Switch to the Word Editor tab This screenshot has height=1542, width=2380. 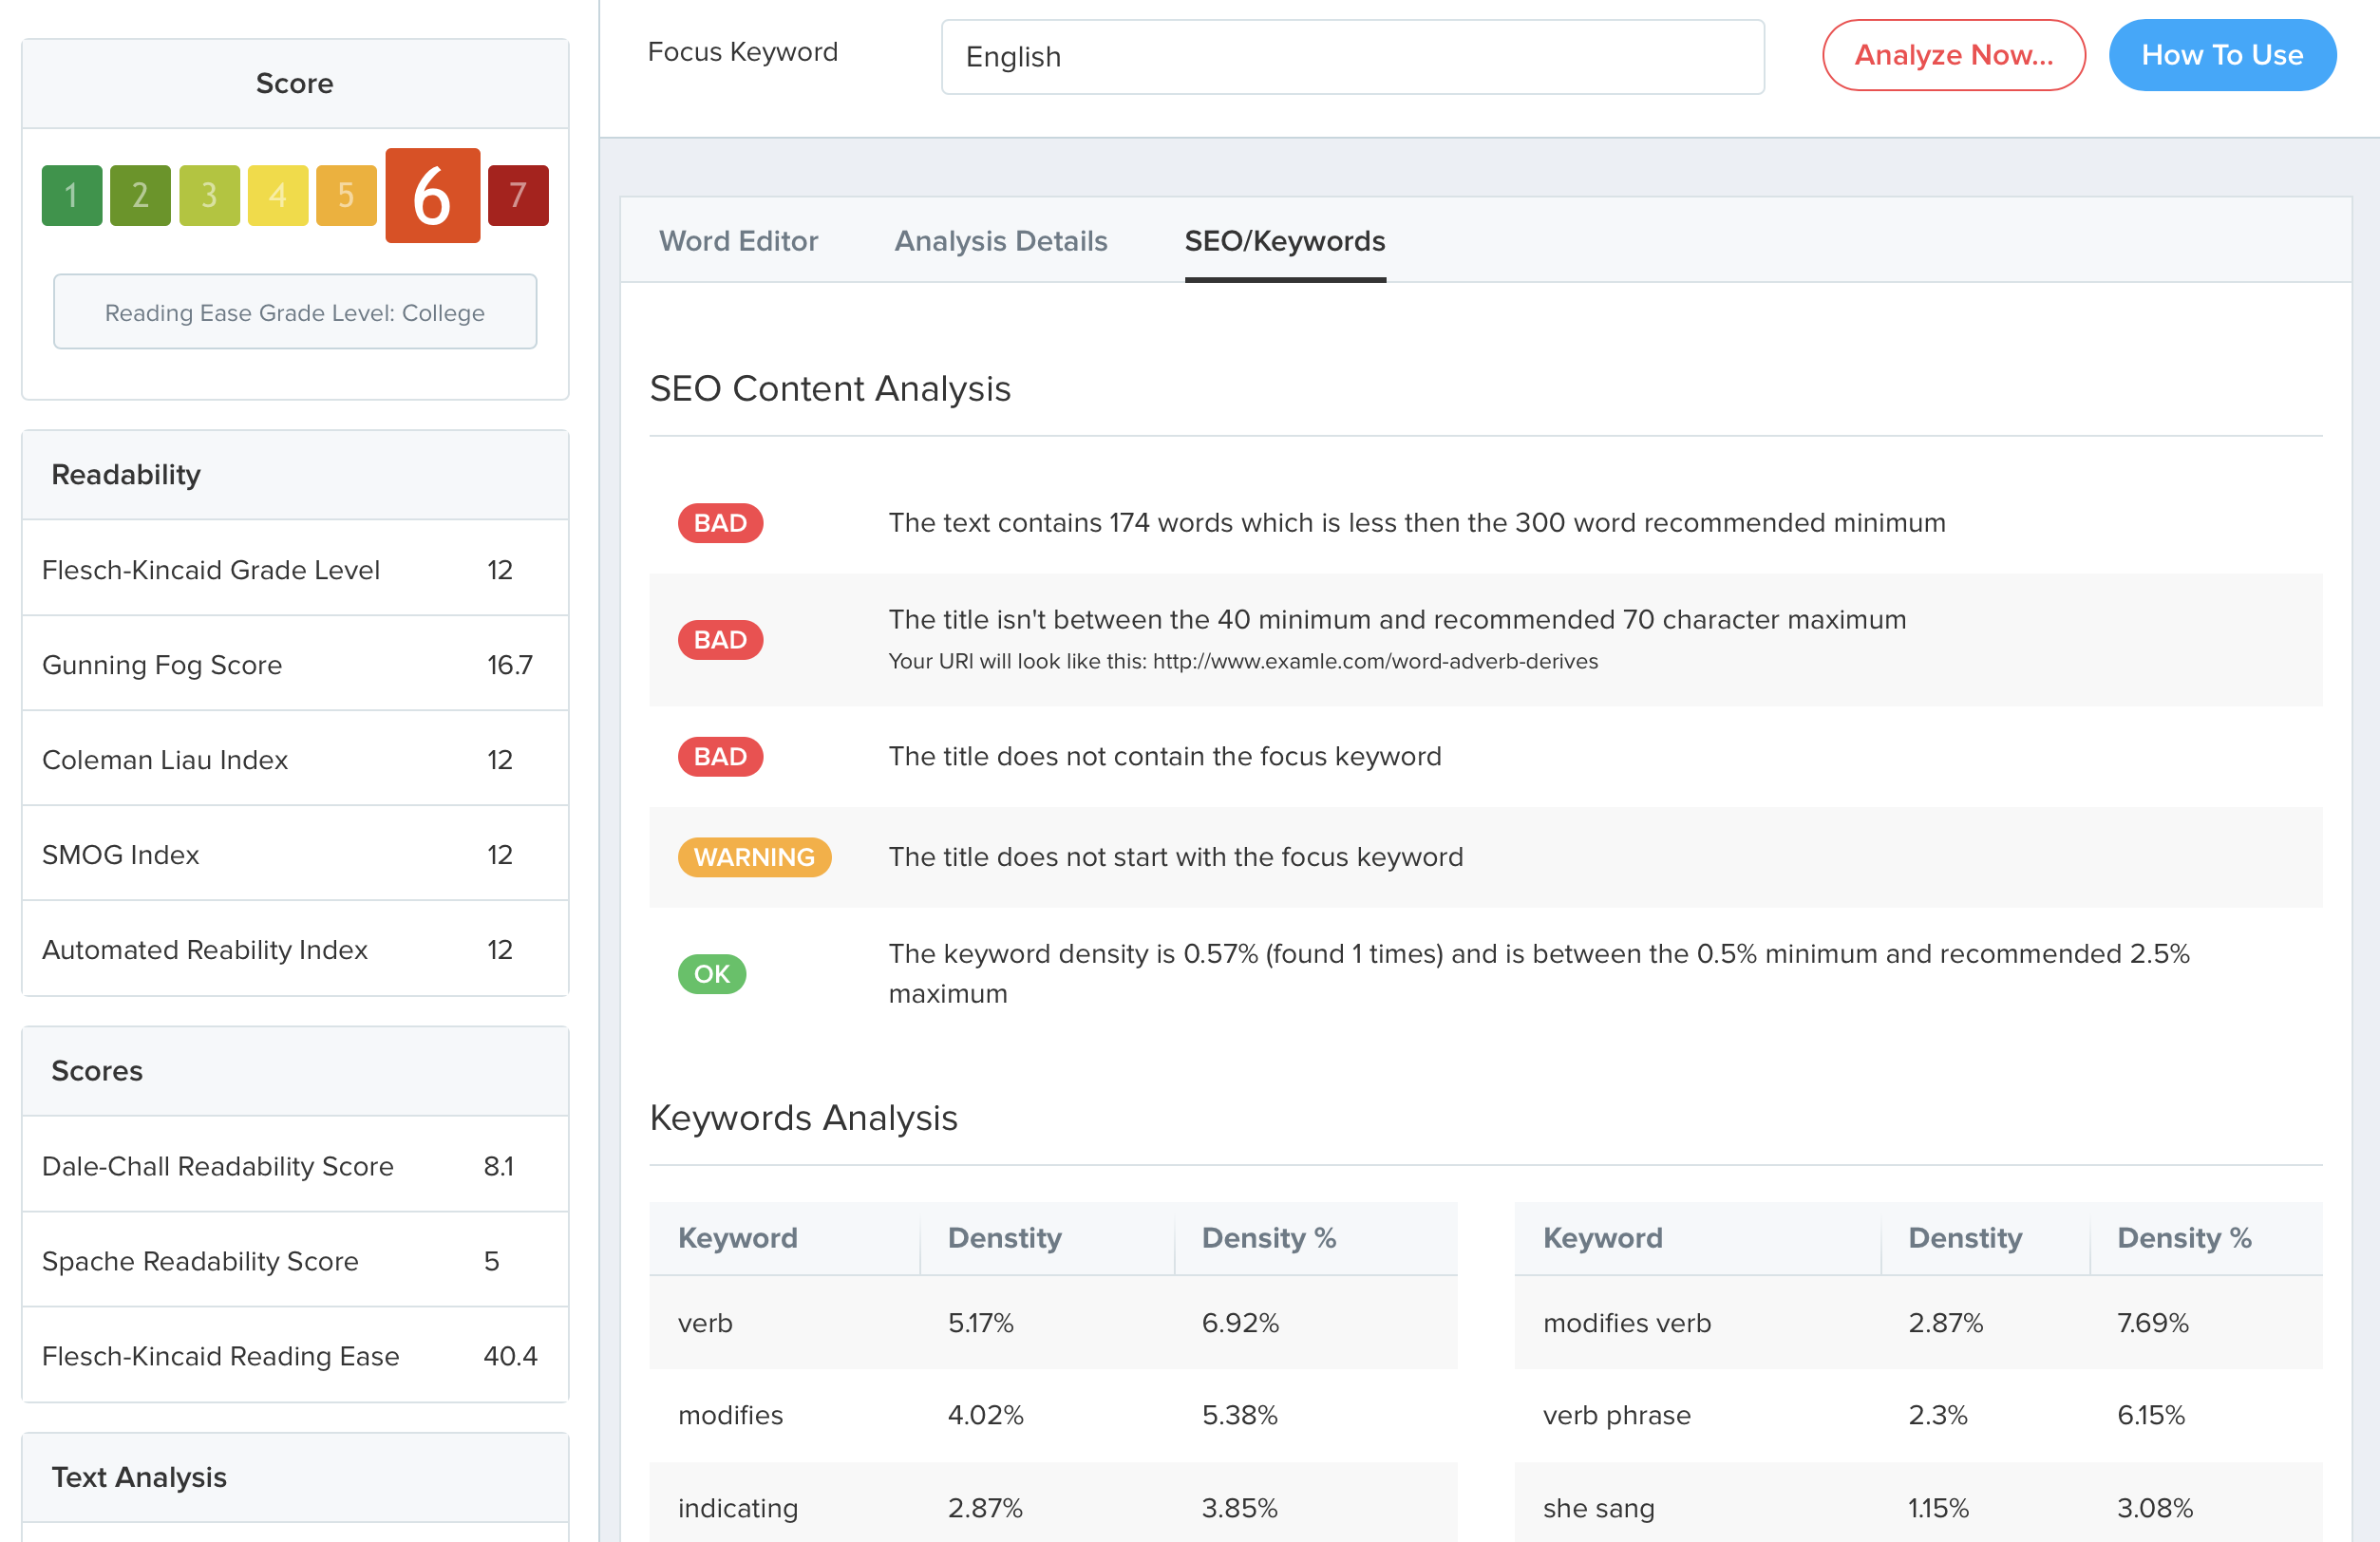(x=738, y=241)
